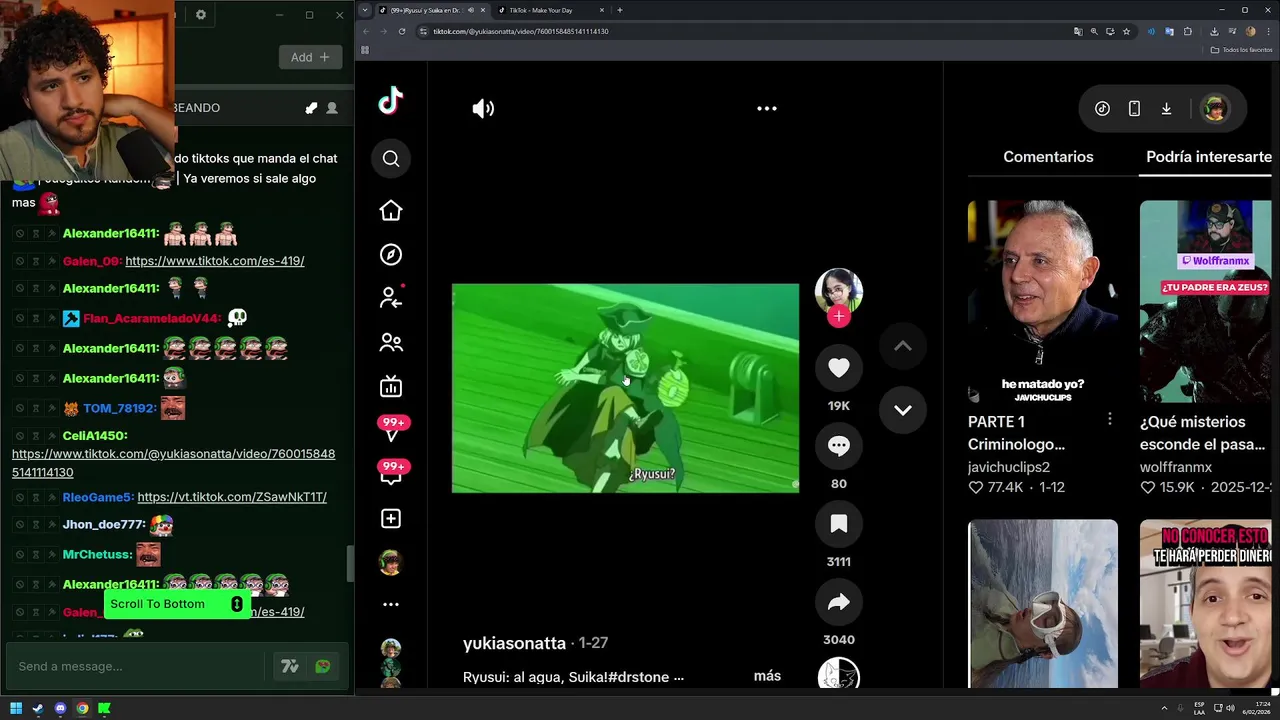Switch to the Comentarios tab
1280x720 pixels.
point(1048,157)
